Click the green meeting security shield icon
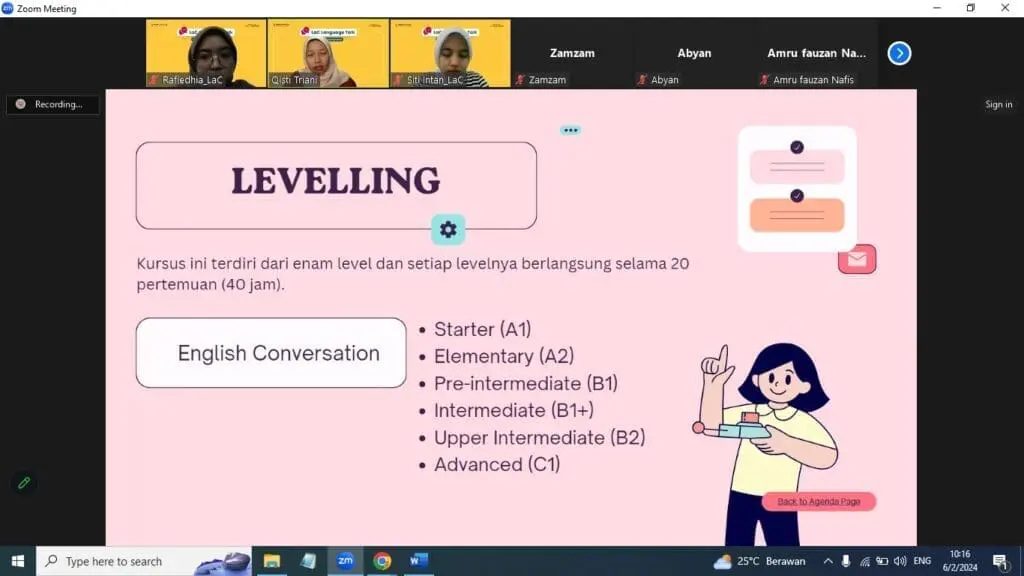1024x576 pixels. click(x=22, y=482)
